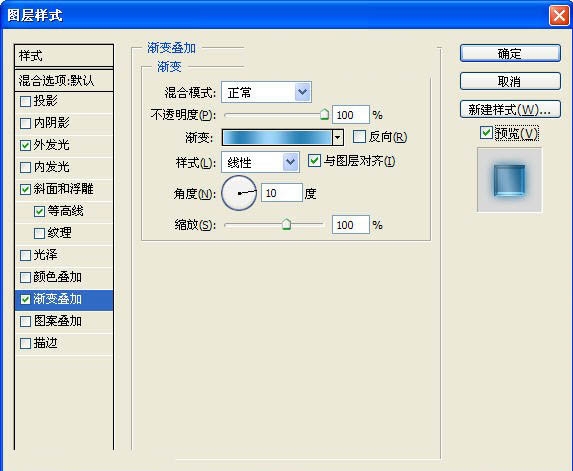Enable the 图案叠加 pattern overlay checkbox
573x471 pixels.
click(25, 322)
